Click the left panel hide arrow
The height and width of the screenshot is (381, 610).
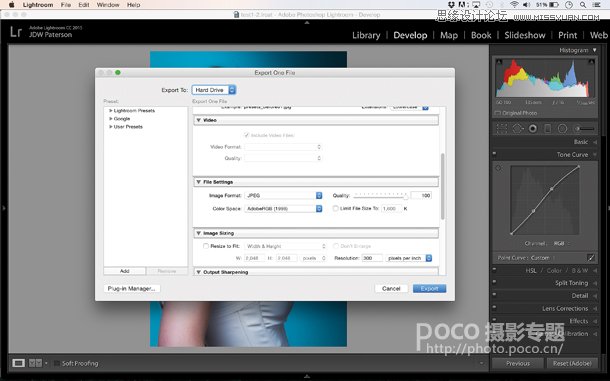(4, 208)
